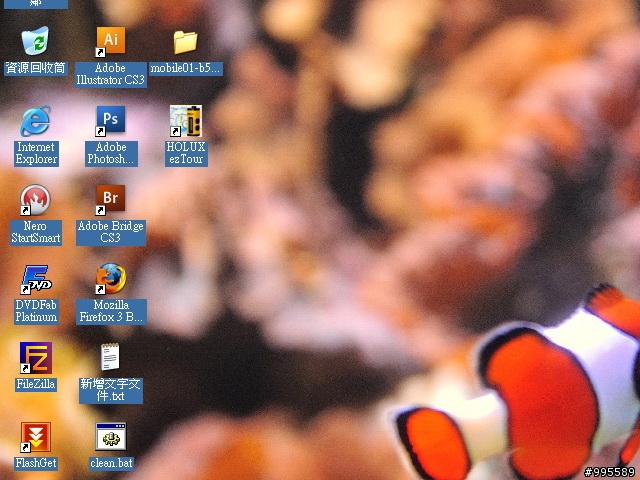The height and width of the screenshot is (480, 640).
Task: Select the Mozilla Firefox 3 Beta icon
Action: 111,278
